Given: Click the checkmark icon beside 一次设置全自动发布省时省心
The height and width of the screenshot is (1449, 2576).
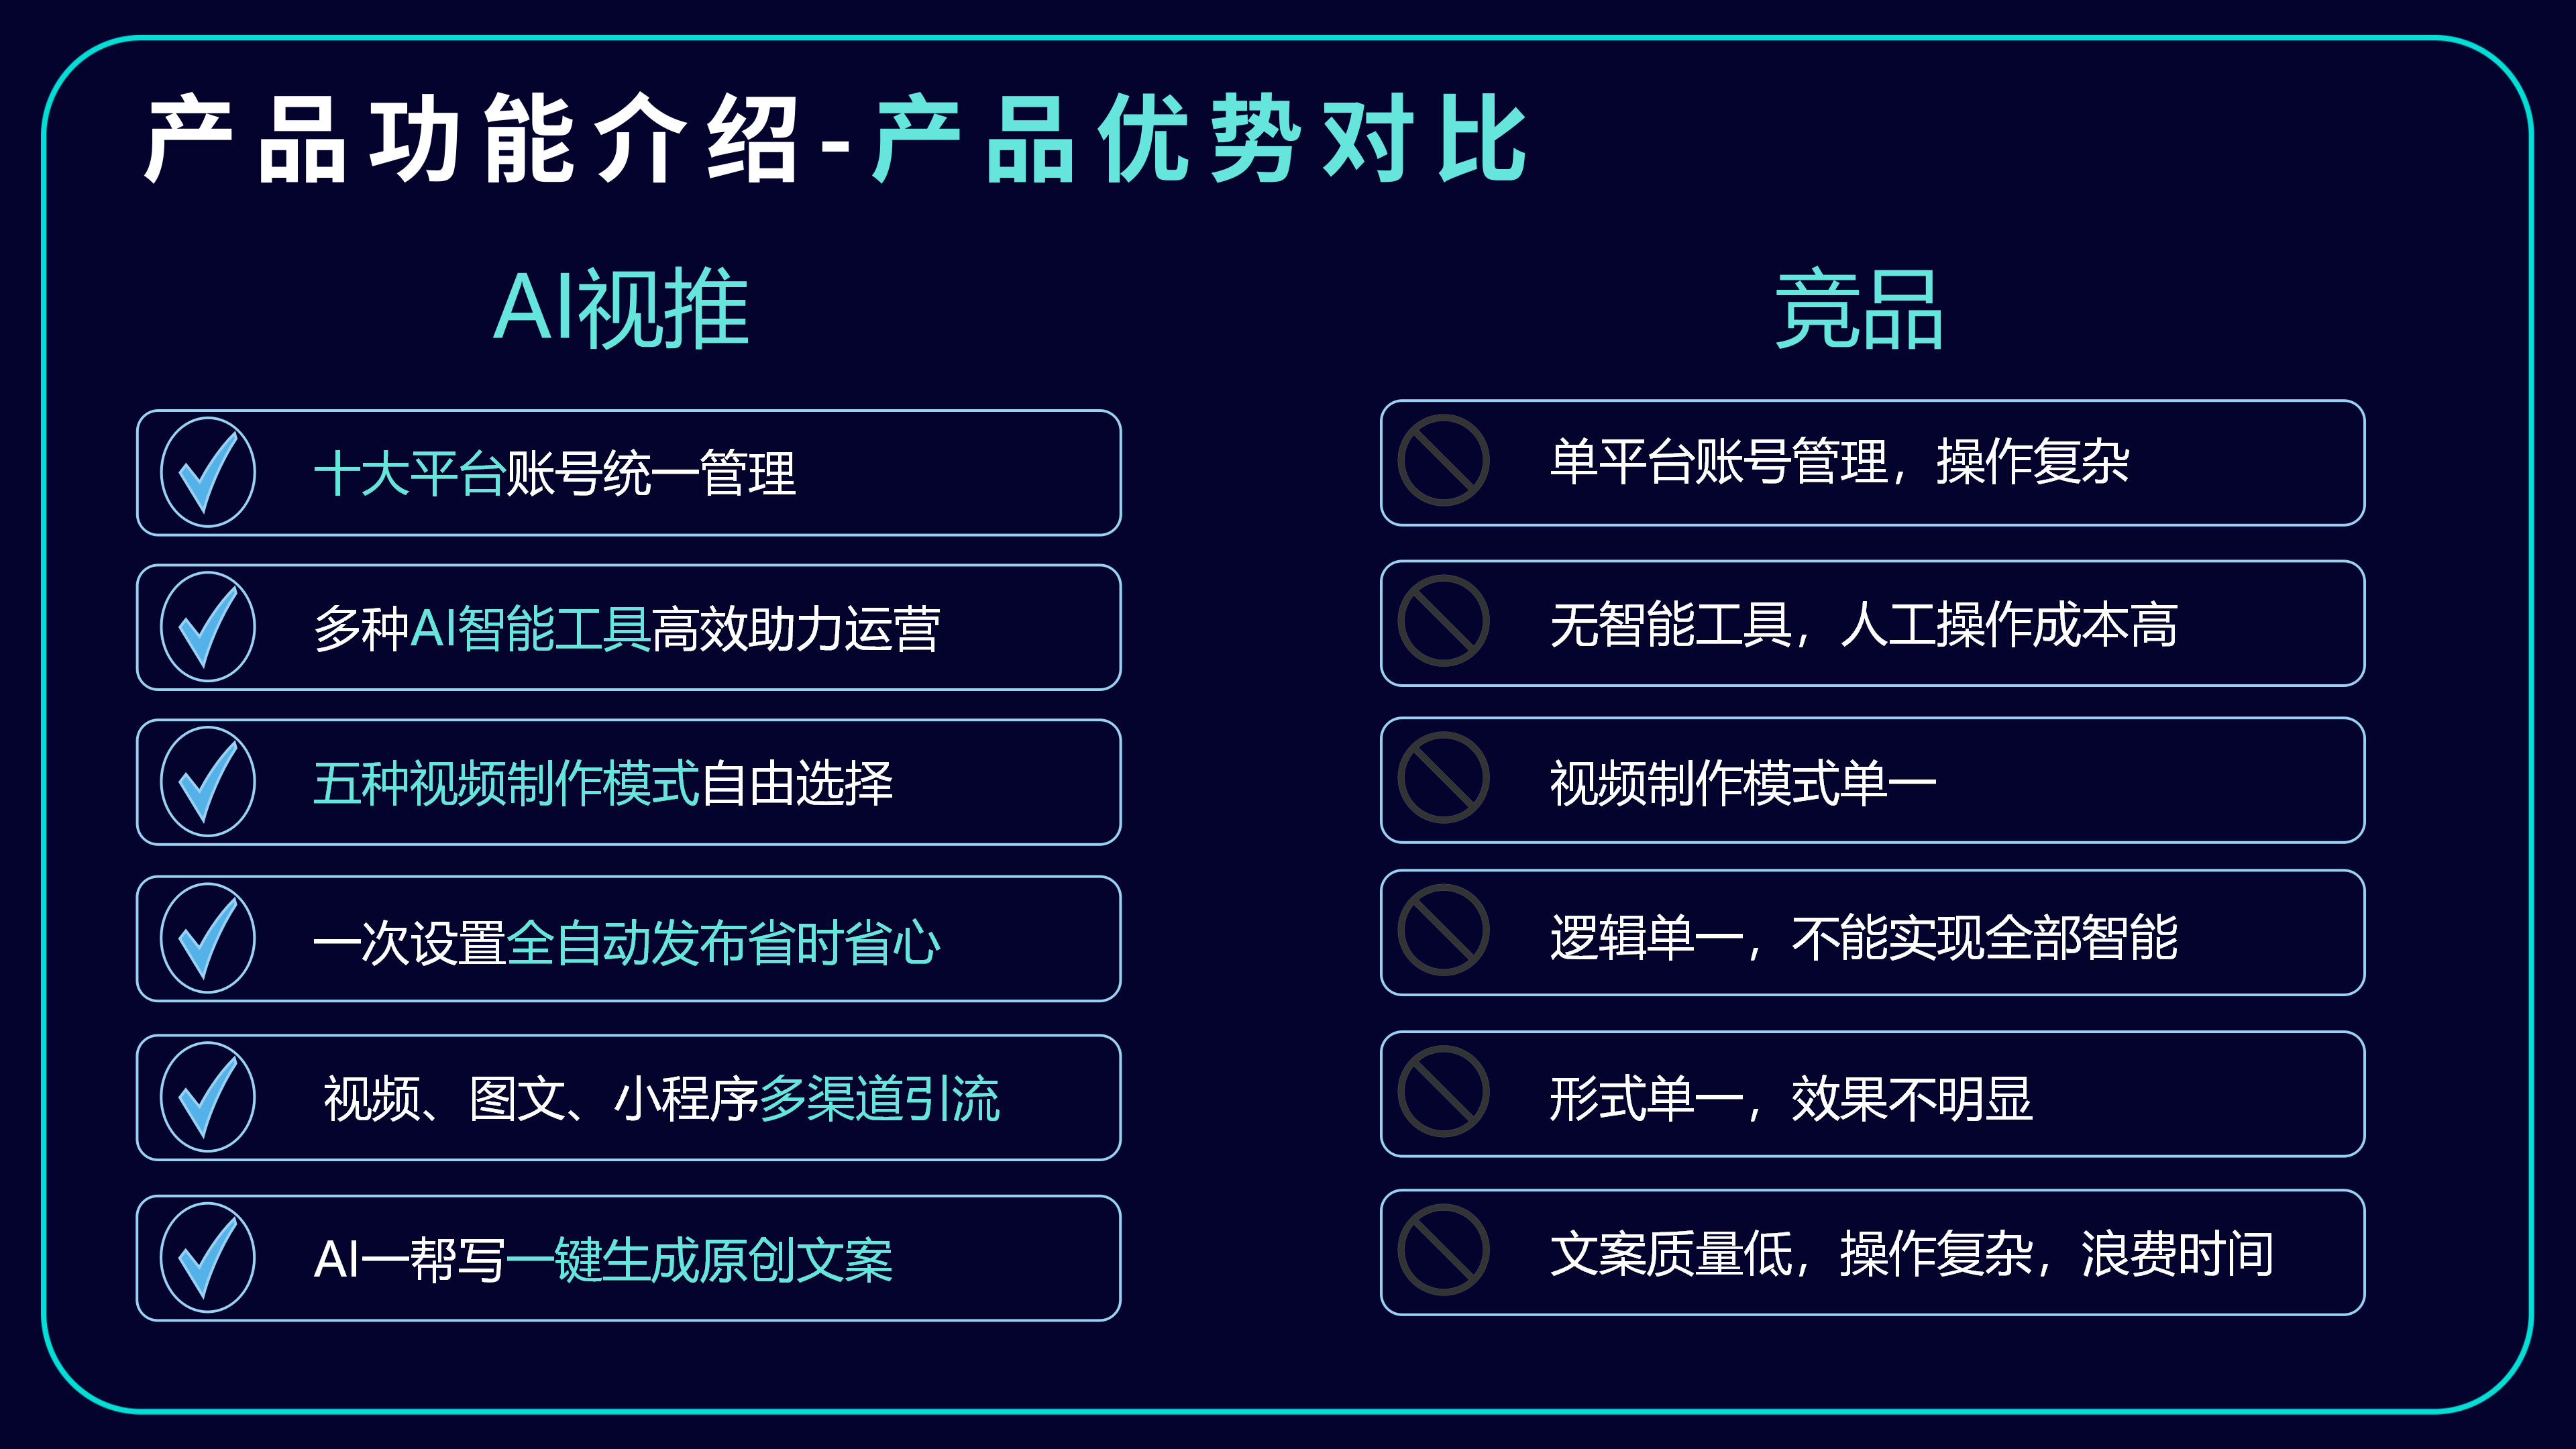Looking at the screenshot, I should 208,939.
